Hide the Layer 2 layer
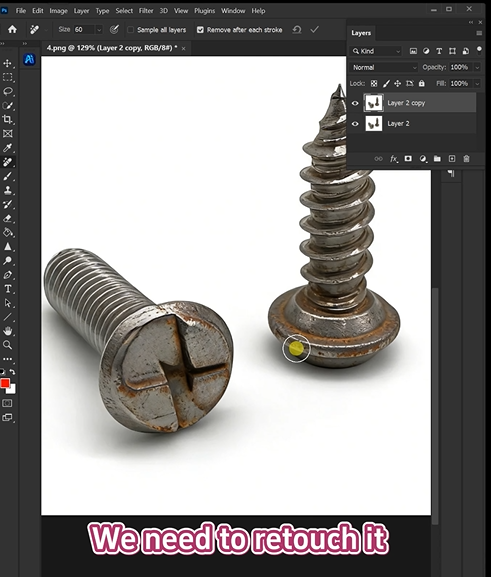The width and height of the screenshot is (491, 577). pyautogui.click(x=355, y=124)
